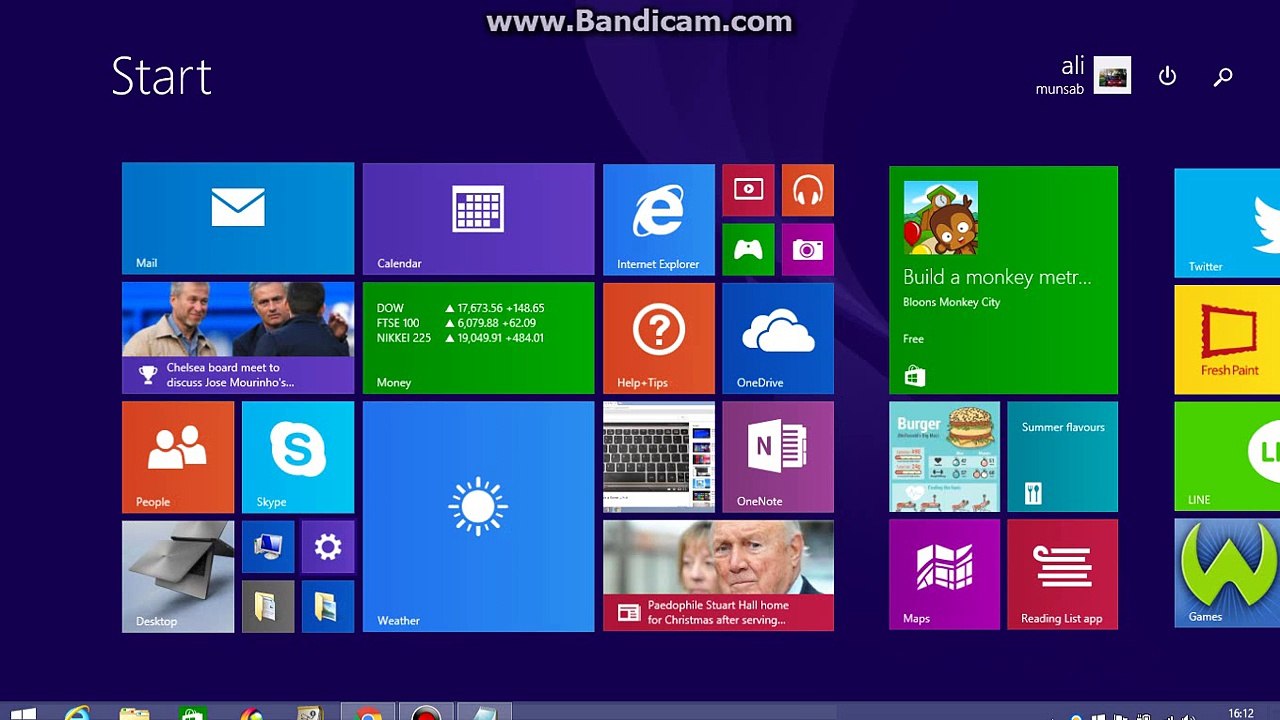Launch the Fresh Paint tile
This screenshot has height=720, width=1280.
[1227, 339]
